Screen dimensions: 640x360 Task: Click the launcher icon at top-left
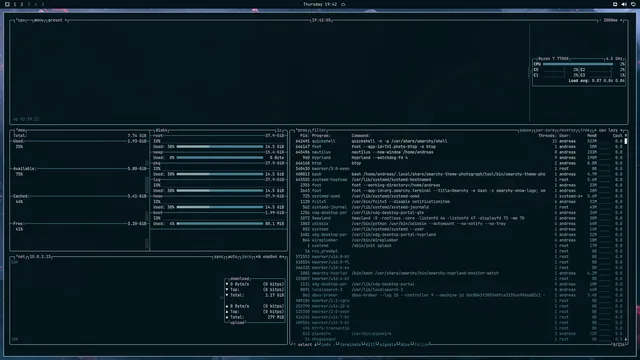coord(7,4)
